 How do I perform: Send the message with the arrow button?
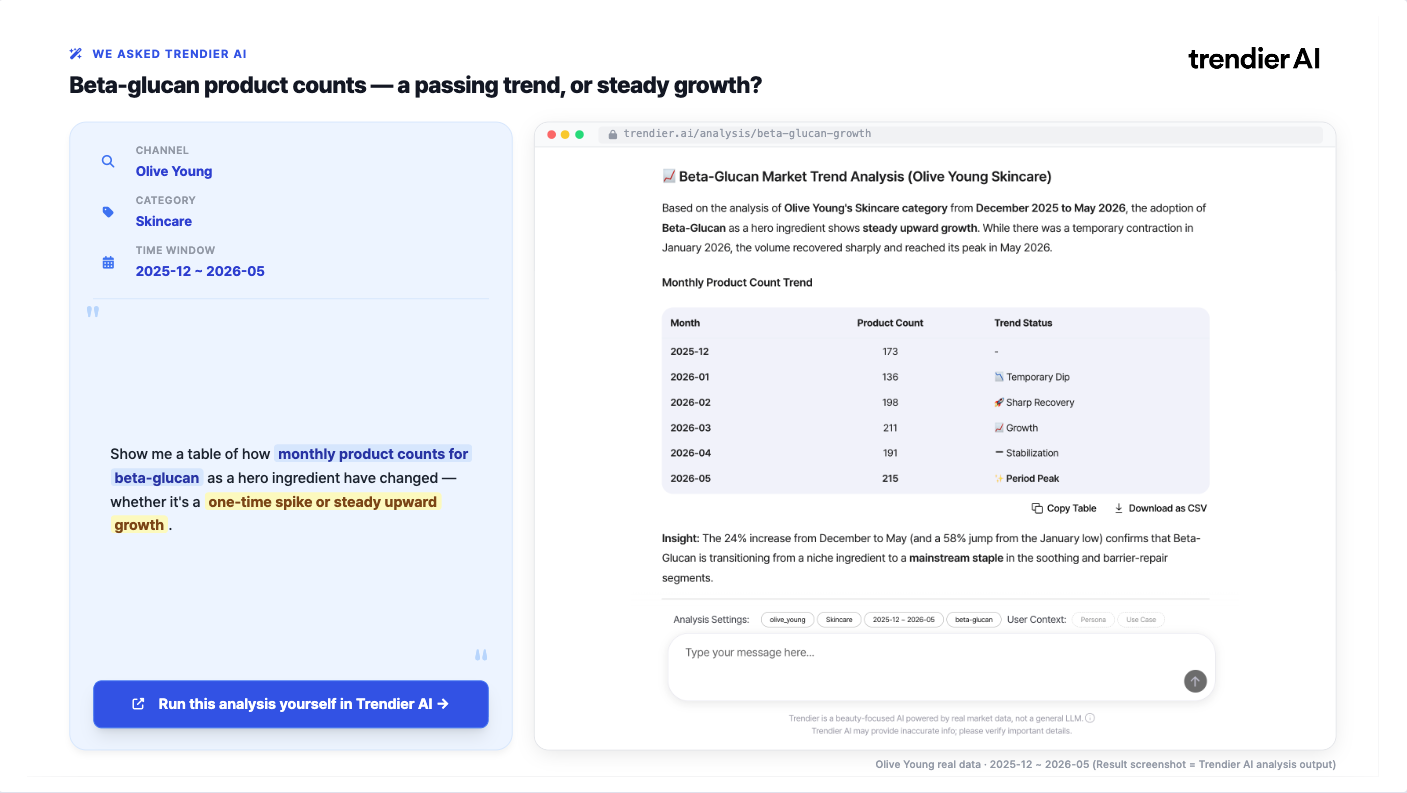coord(1195,681)
